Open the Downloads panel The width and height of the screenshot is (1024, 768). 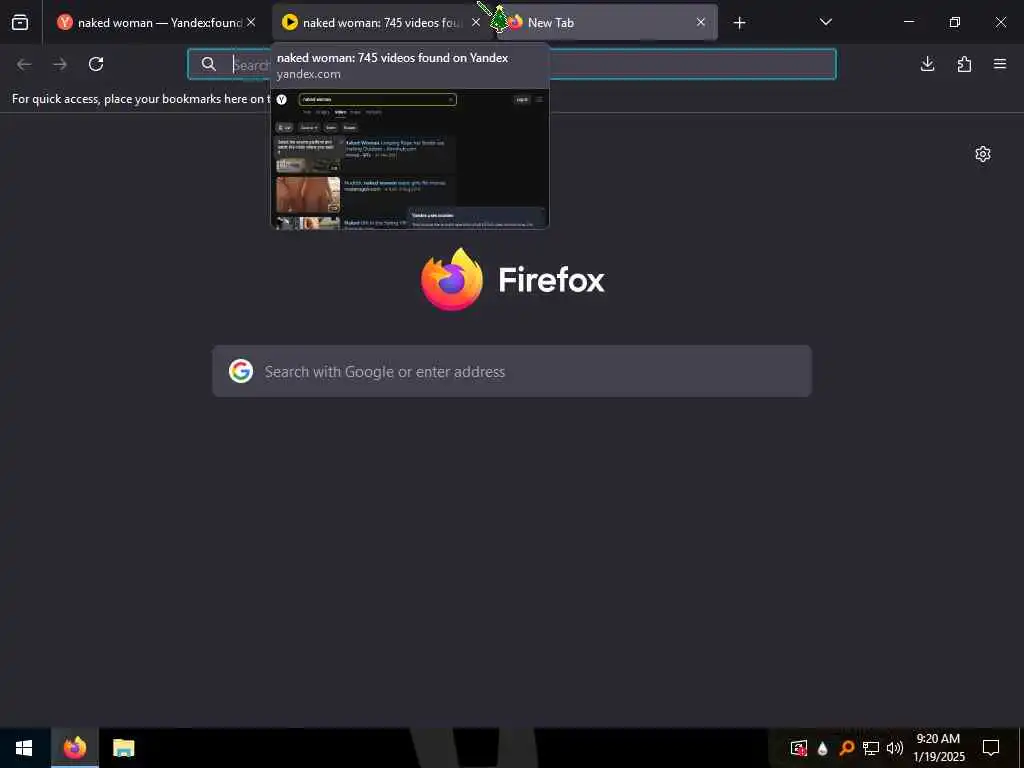coord(927,64)
